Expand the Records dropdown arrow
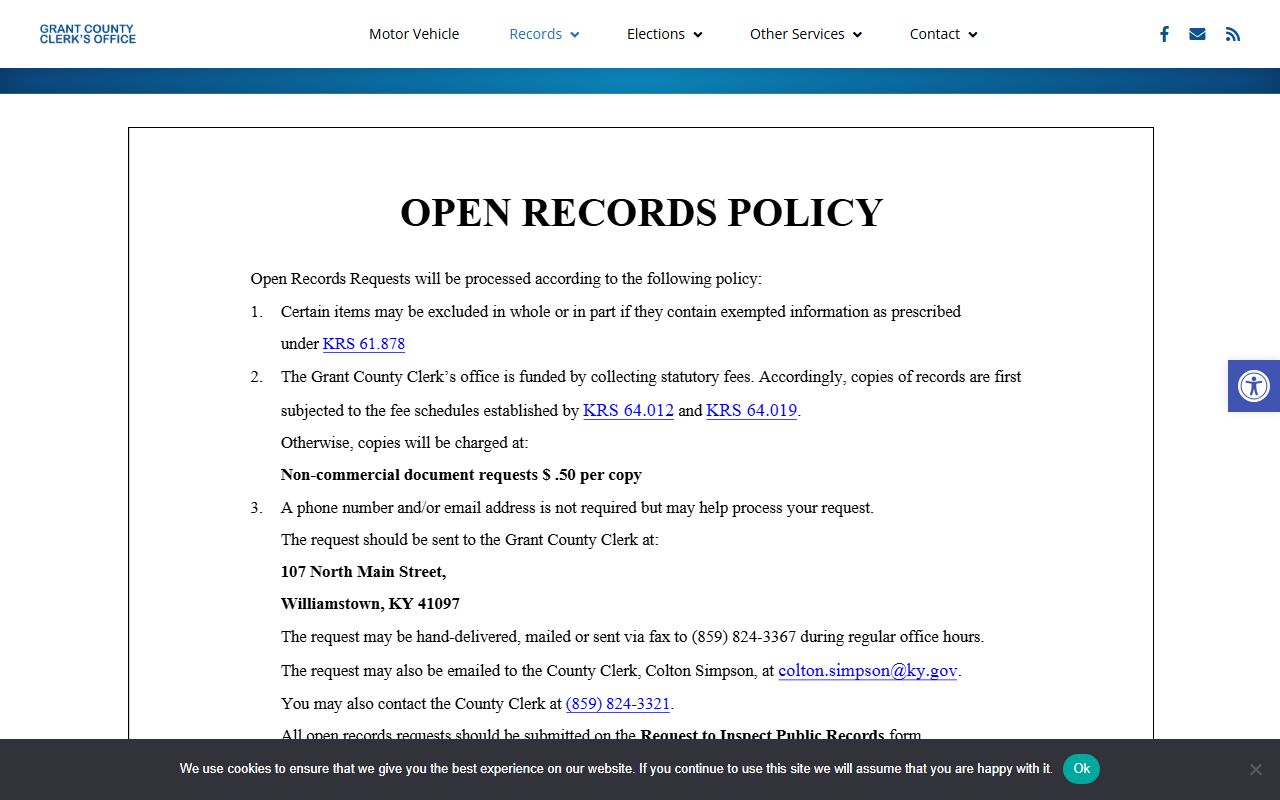The width and height of the screenshot is (1280, 800). 575,35
